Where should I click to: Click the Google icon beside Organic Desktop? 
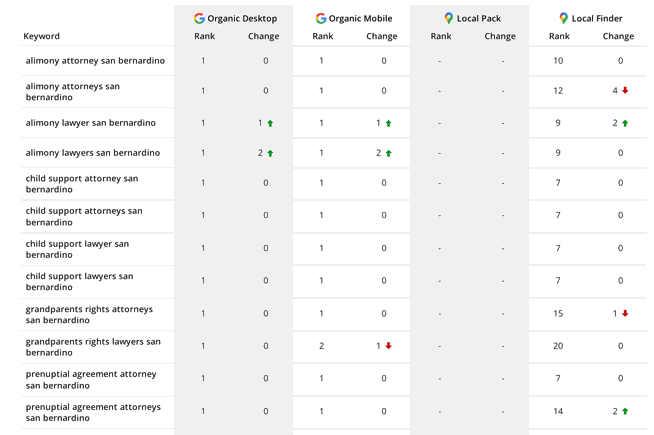coord(199,18)
